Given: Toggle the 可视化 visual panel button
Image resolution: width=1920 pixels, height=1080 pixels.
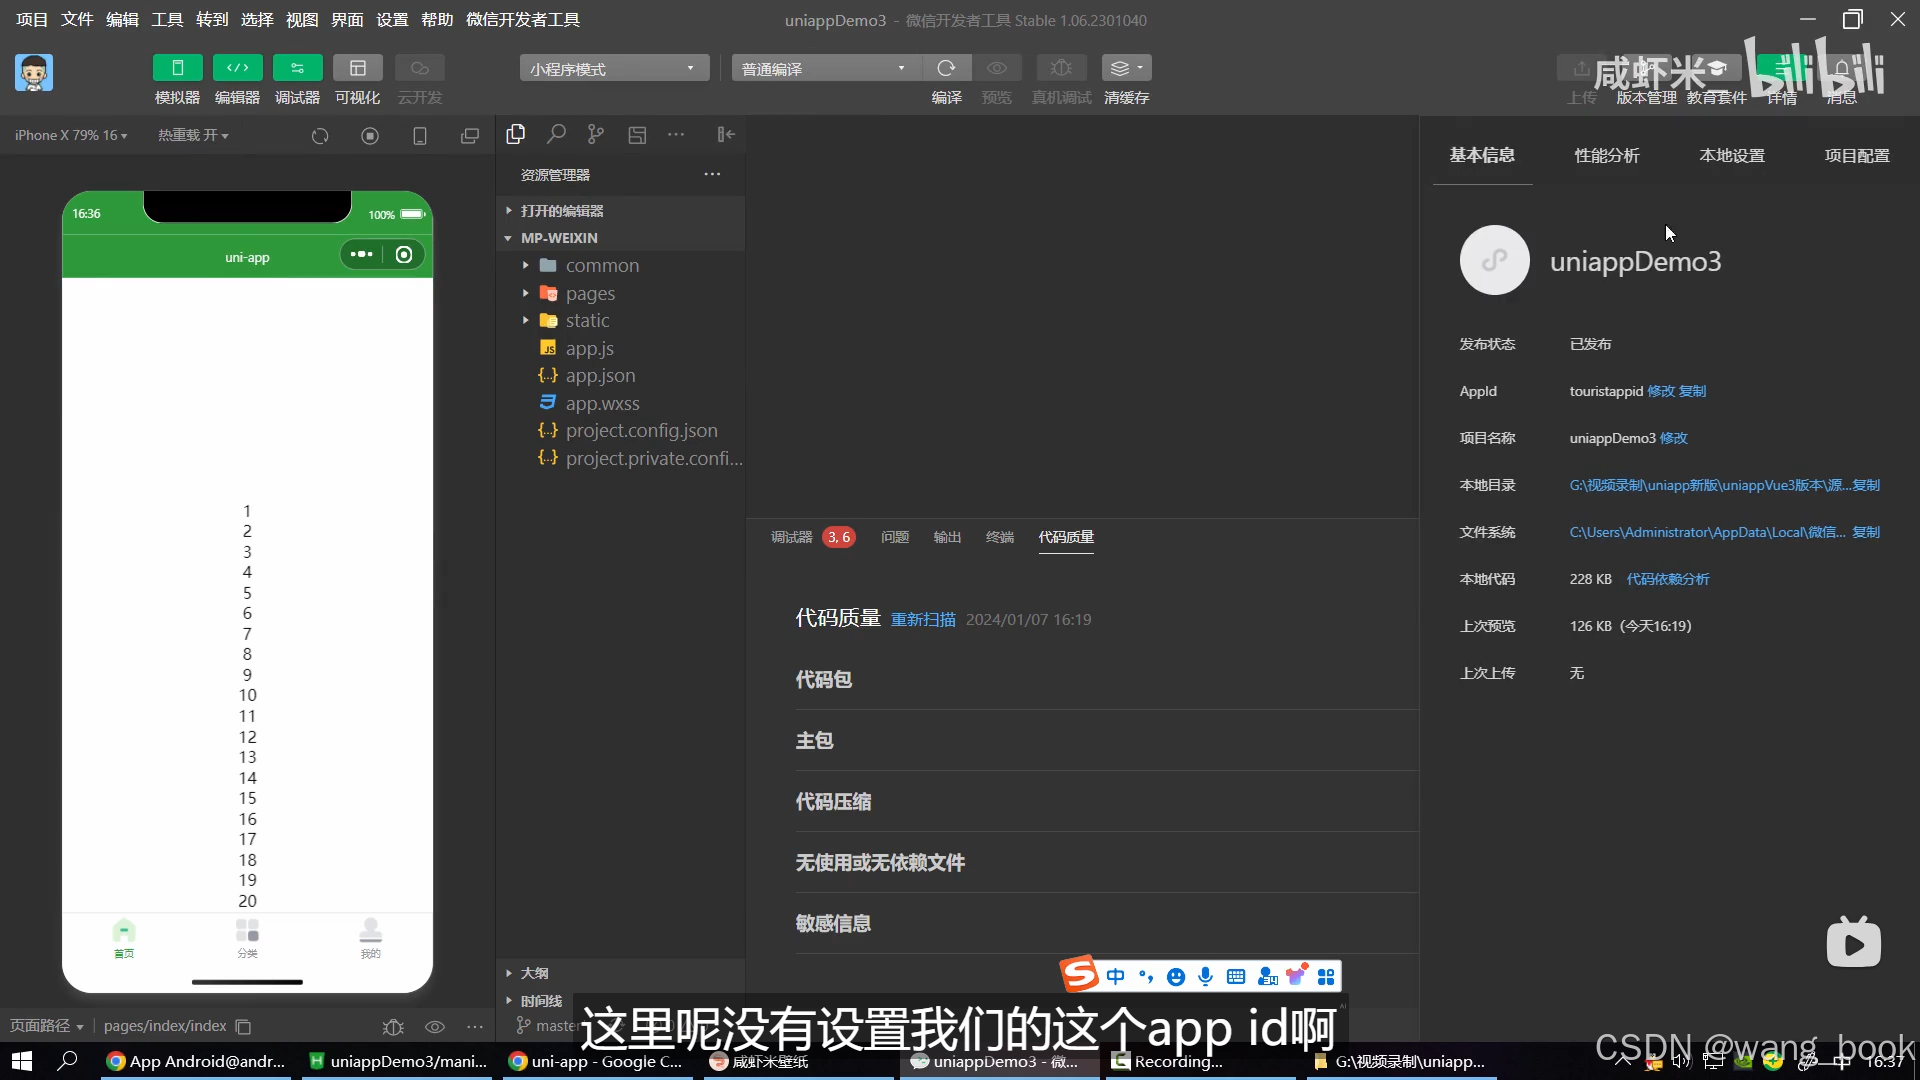Looking at the screenshot, I should [357, 68].
